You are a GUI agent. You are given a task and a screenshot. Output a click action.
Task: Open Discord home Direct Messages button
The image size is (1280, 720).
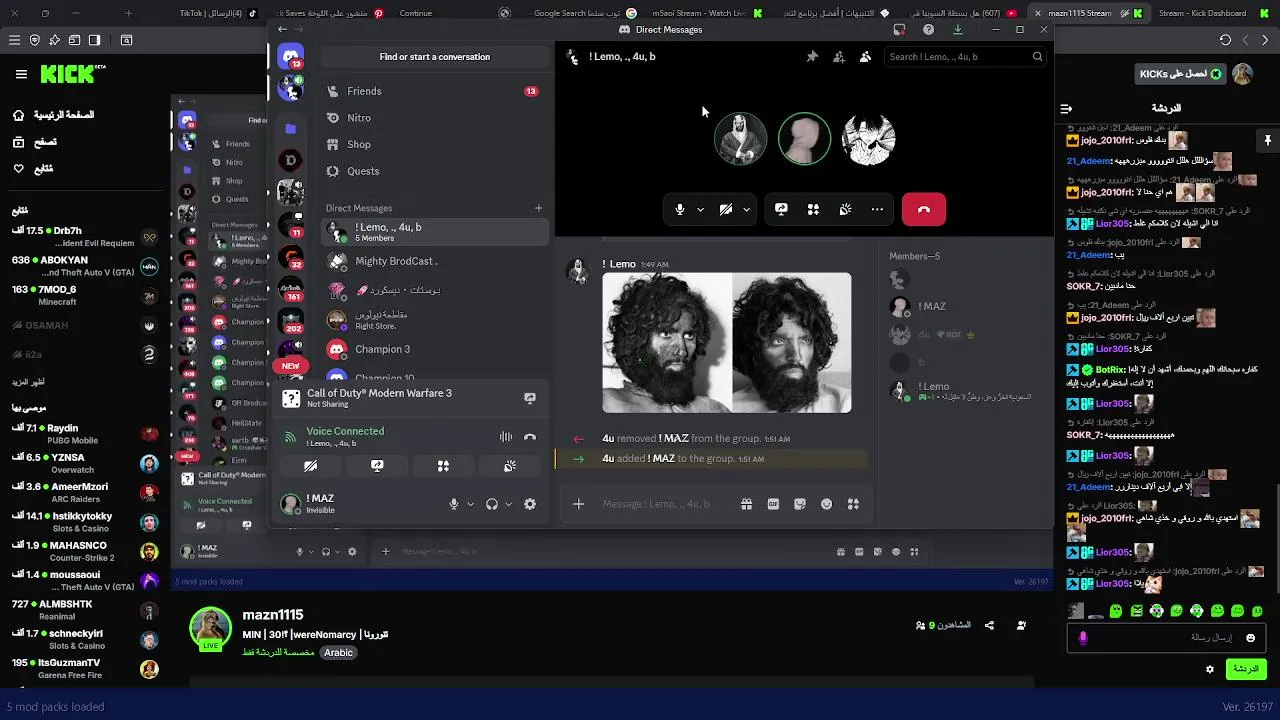291,57
